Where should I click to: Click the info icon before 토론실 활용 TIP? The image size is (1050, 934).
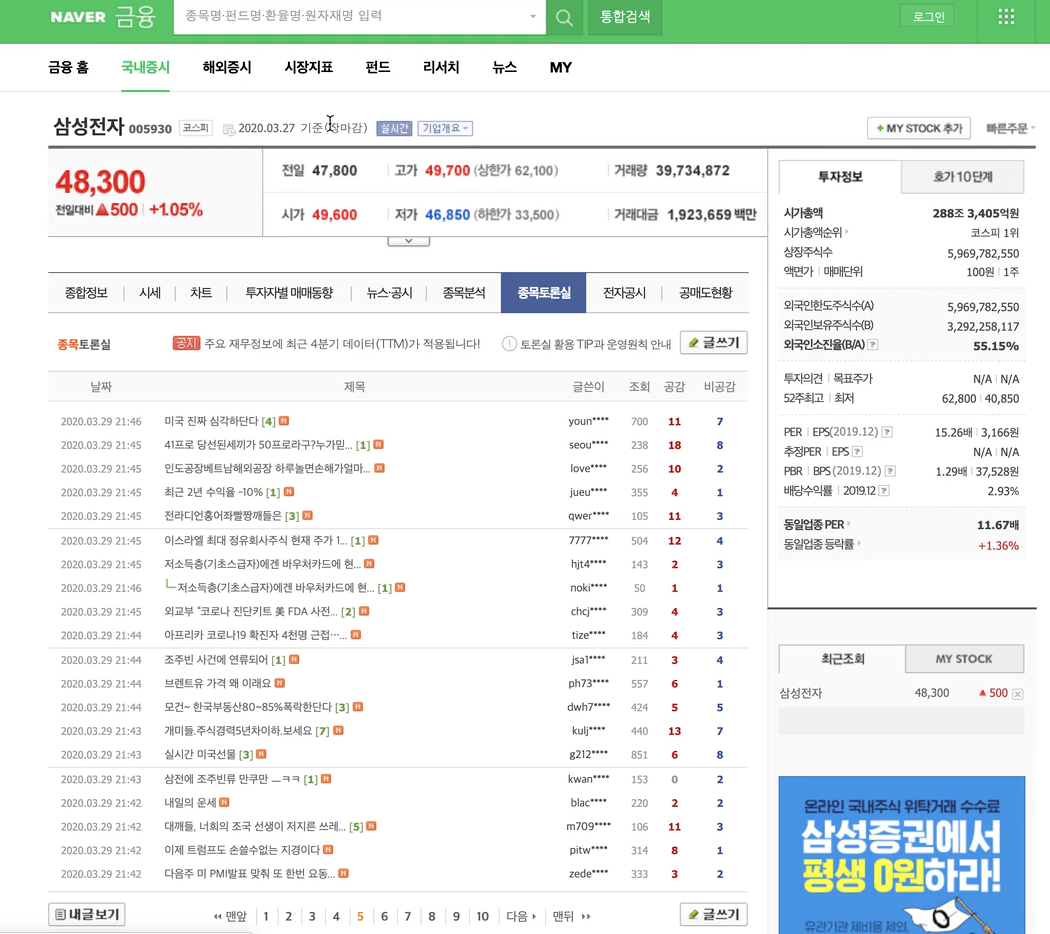[509, 344]
